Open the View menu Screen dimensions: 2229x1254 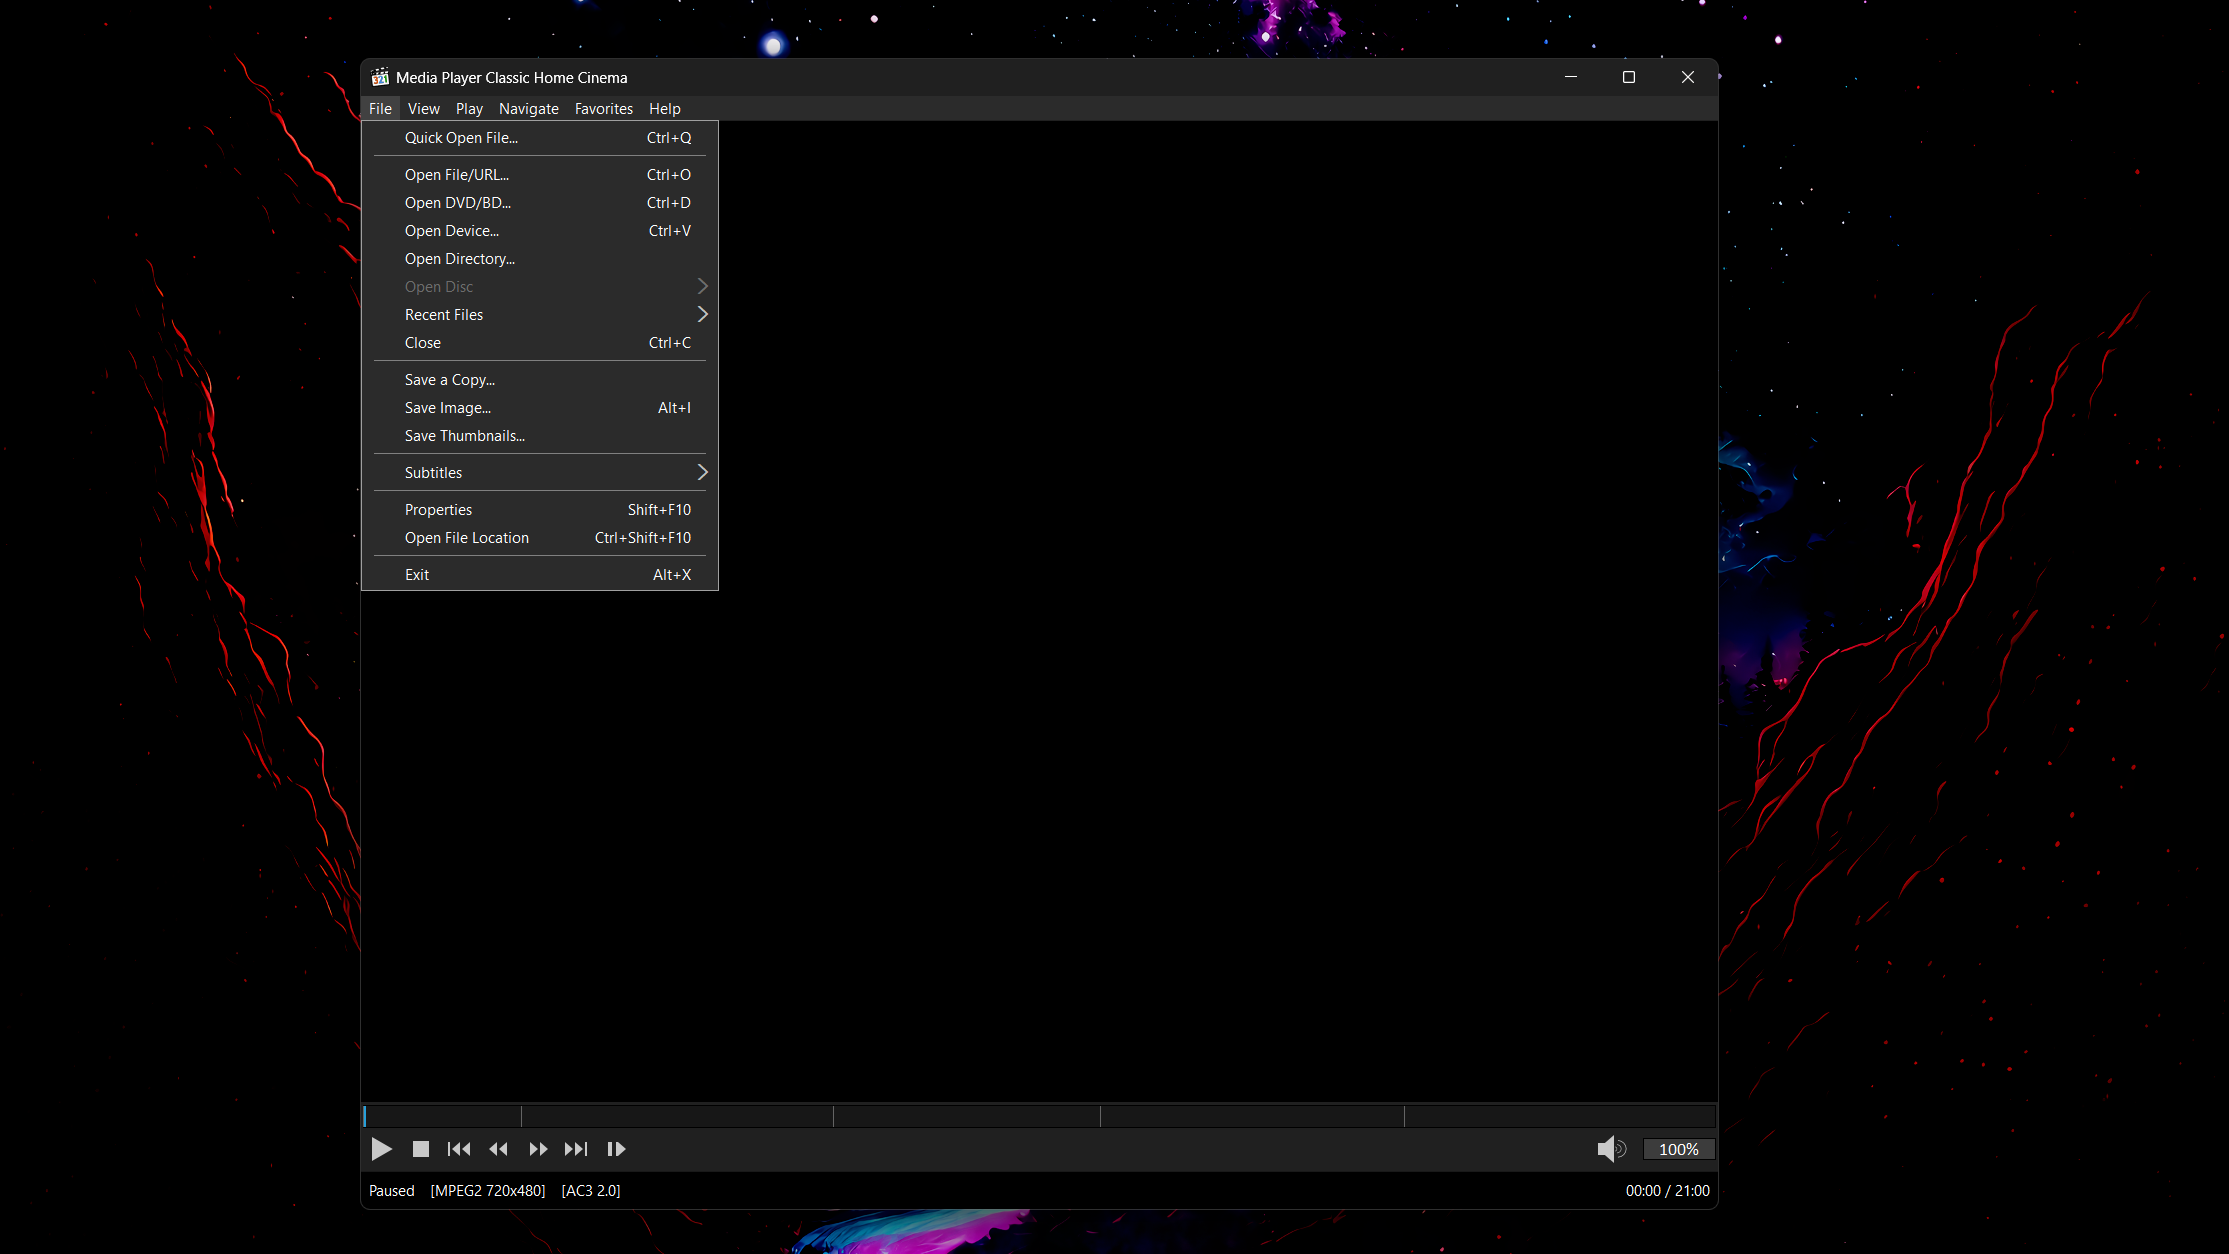[x=423, y=109]
